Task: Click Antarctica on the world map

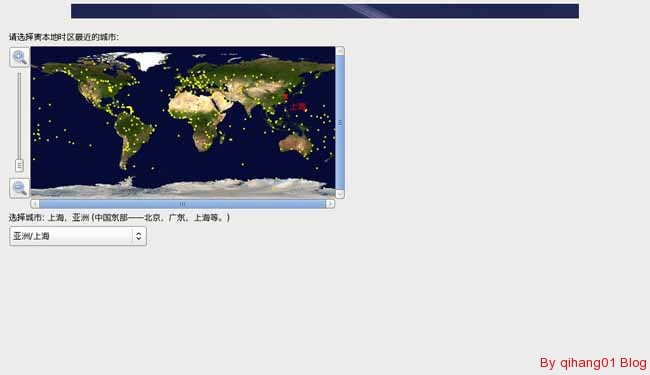Action: (x=183, y=189)
